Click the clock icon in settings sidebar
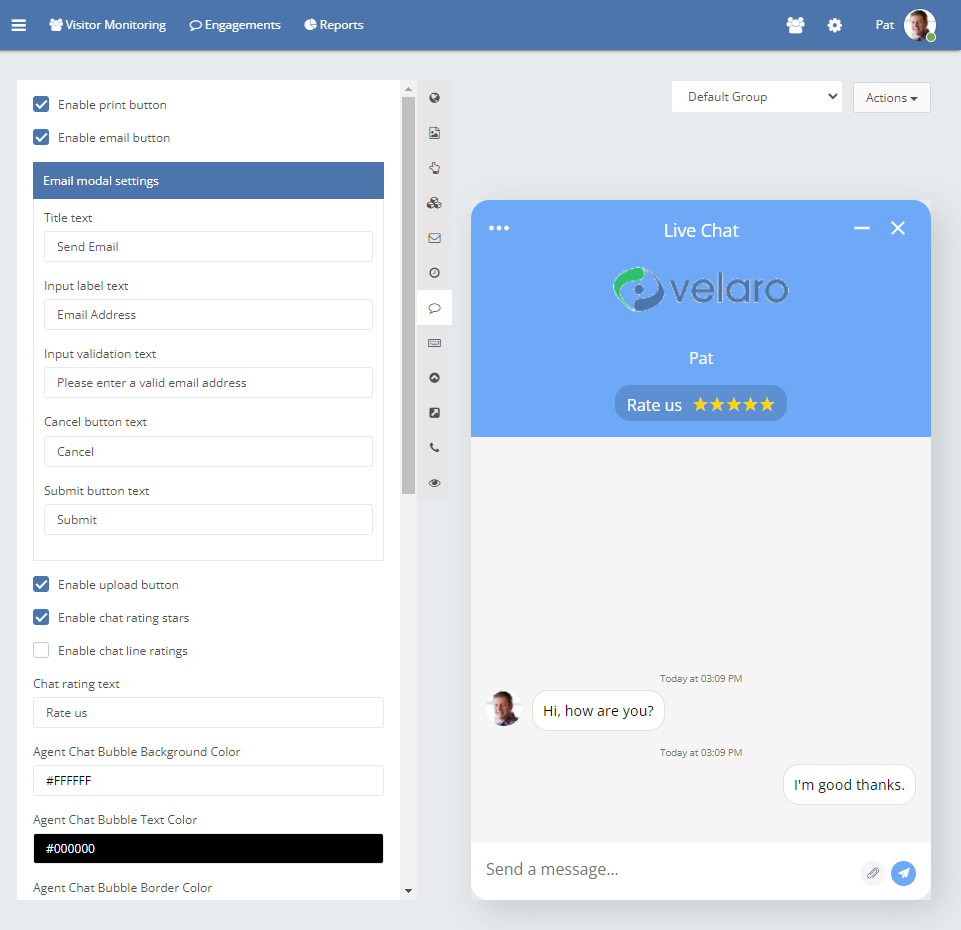 click(434, 273)
